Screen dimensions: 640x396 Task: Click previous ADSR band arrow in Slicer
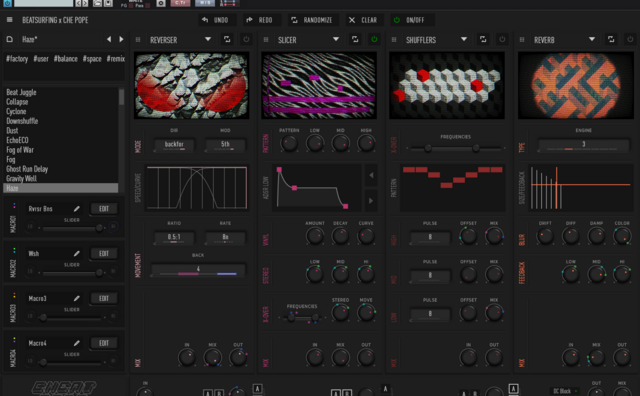(x=371, y=175)
